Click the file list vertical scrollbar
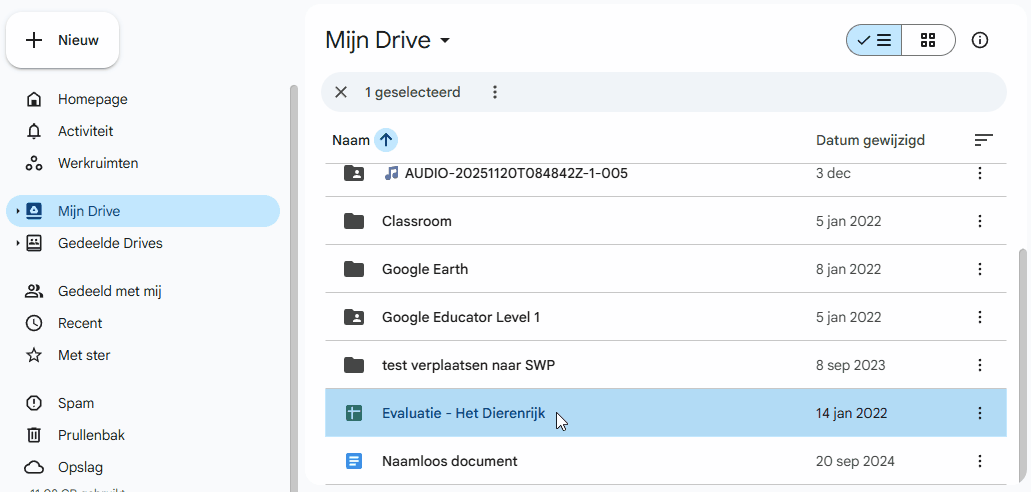The width and height of the screenshot is (1031, 492). pos(1021,360)
